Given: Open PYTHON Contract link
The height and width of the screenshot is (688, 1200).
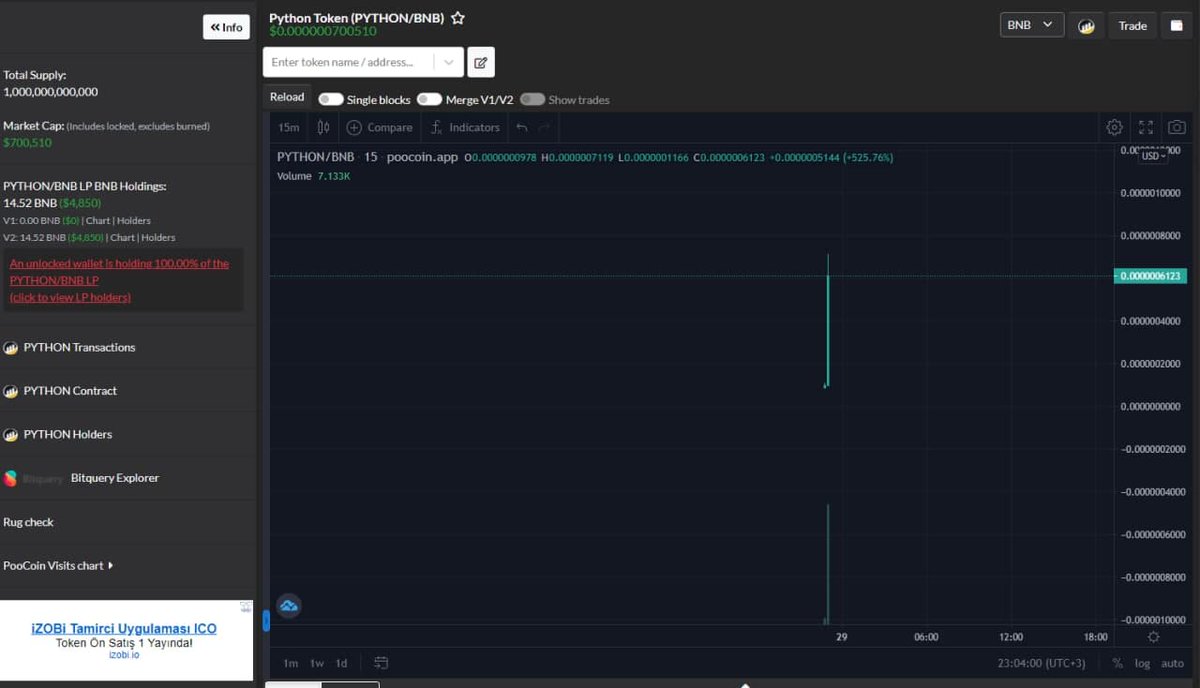Looking at the screenshot, I should click(70, 391).
